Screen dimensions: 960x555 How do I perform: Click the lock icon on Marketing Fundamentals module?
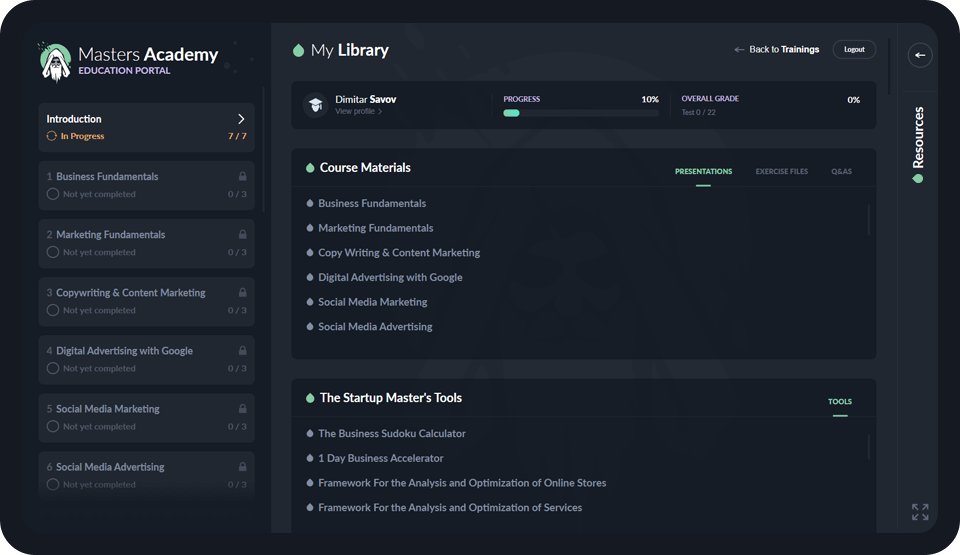coord(242,235)
